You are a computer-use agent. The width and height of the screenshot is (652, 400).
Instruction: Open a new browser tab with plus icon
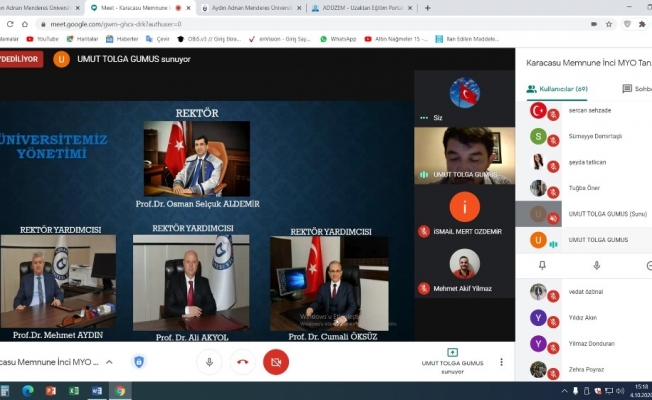pos(427,7)
